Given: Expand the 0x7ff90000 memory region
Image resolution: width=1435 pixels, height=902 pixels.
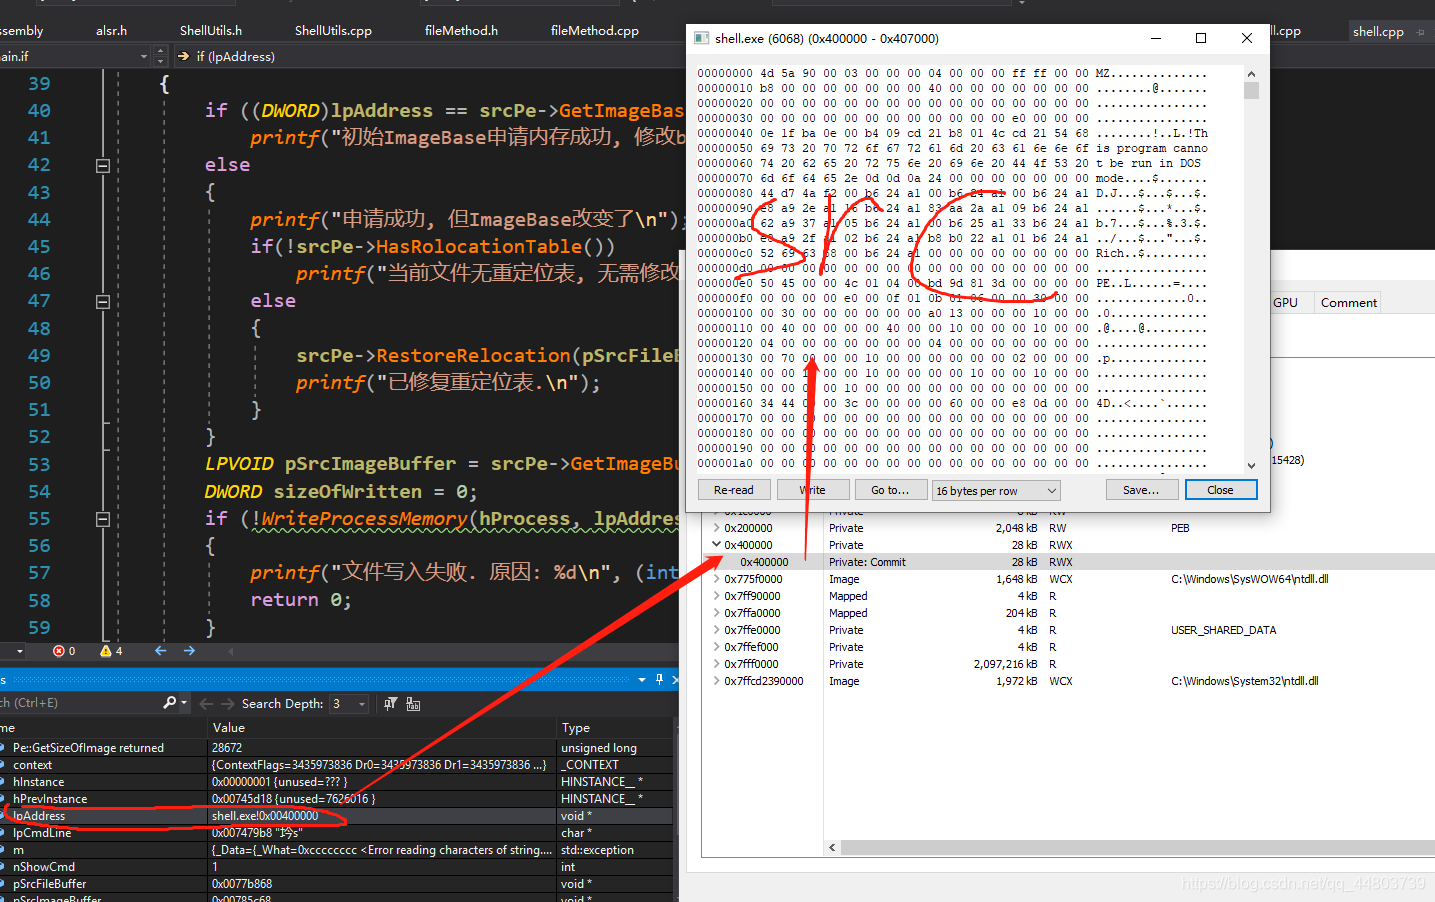Looking at the screenshot, I should pos(716,596).
